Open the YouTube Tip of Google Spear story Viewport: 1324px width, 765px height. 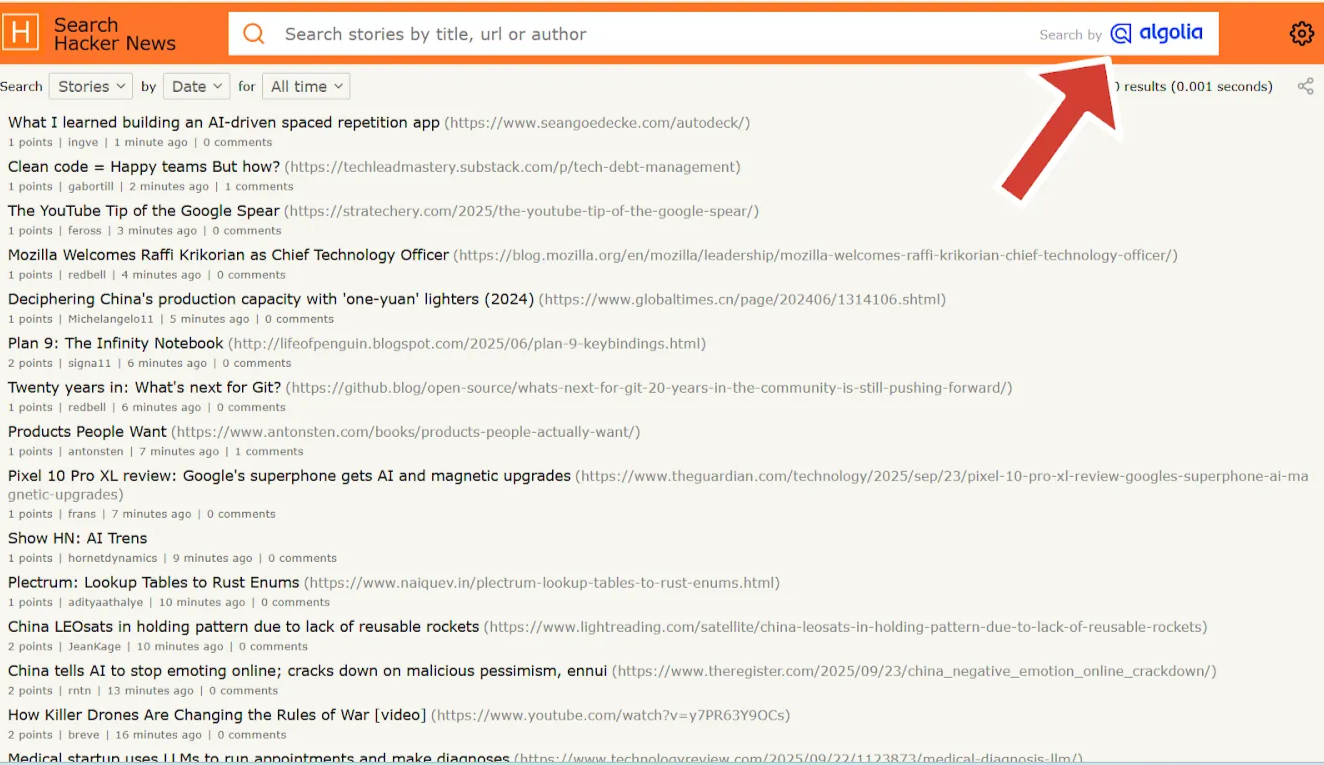coord(144,210)
